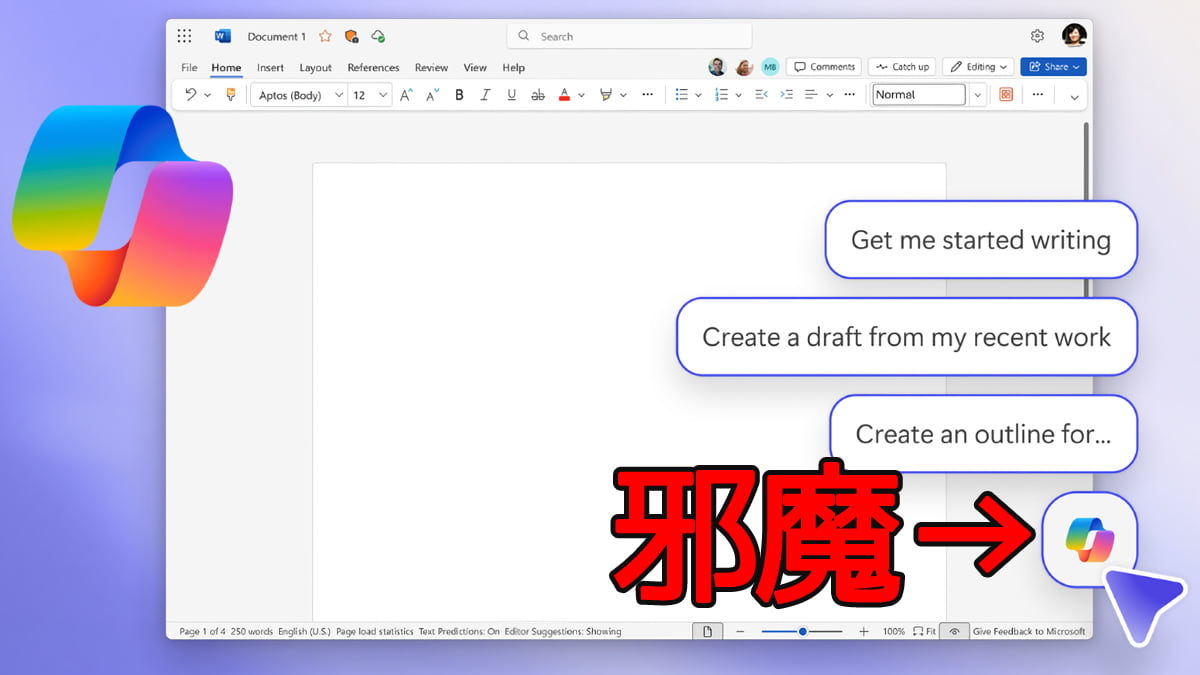Viewport: 1200px width, 675px height.
Task: Click the sensitivity shield icon in title bar
Action: tap(351, 36)
